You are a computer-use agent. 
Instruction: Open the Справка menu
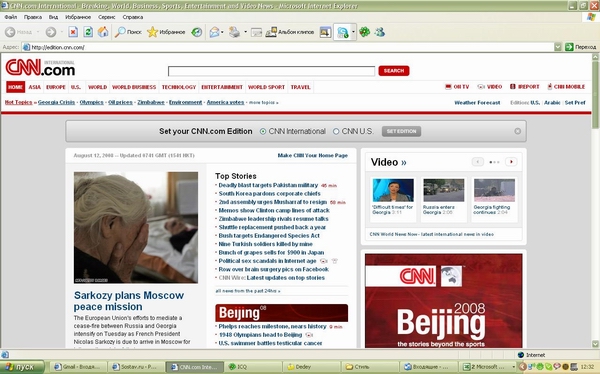tap(133, 17)
